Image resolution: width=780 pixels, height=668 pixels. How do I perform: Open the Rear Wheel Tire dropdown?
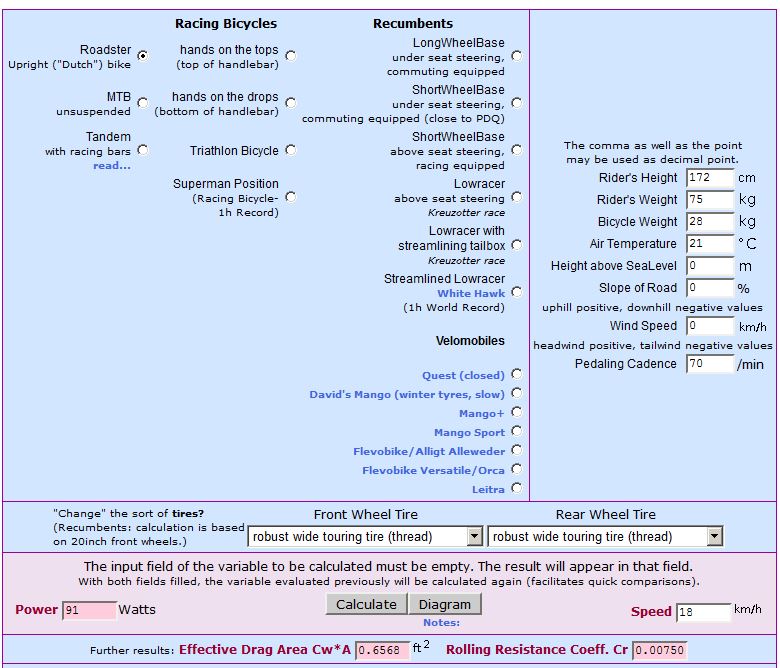605,536
